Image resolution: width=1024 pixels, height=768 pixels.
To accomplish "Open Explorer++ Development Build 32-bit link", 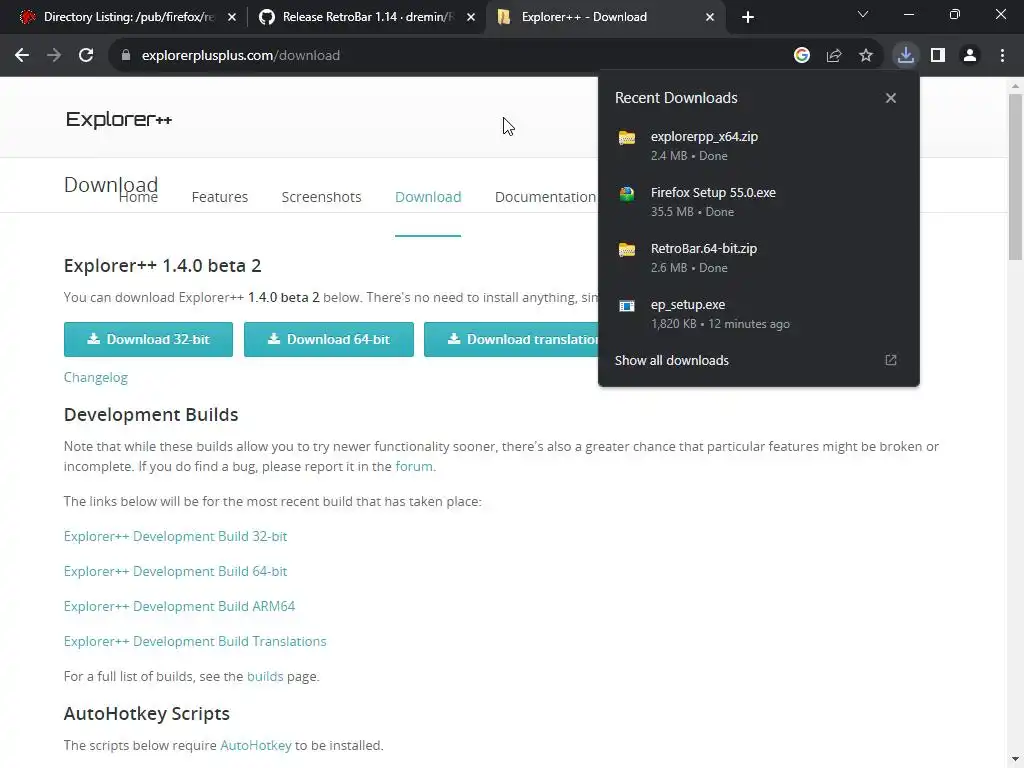I will tap(175, 536).
